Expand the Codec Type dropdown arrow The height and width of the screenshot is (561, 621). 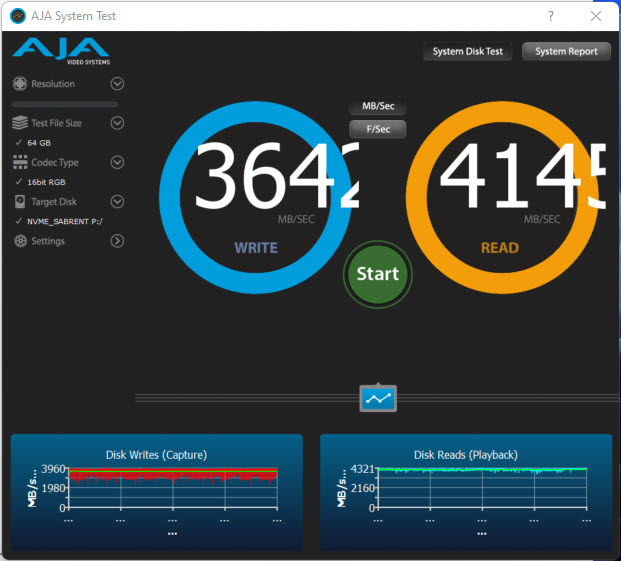(x=117, y=162)
